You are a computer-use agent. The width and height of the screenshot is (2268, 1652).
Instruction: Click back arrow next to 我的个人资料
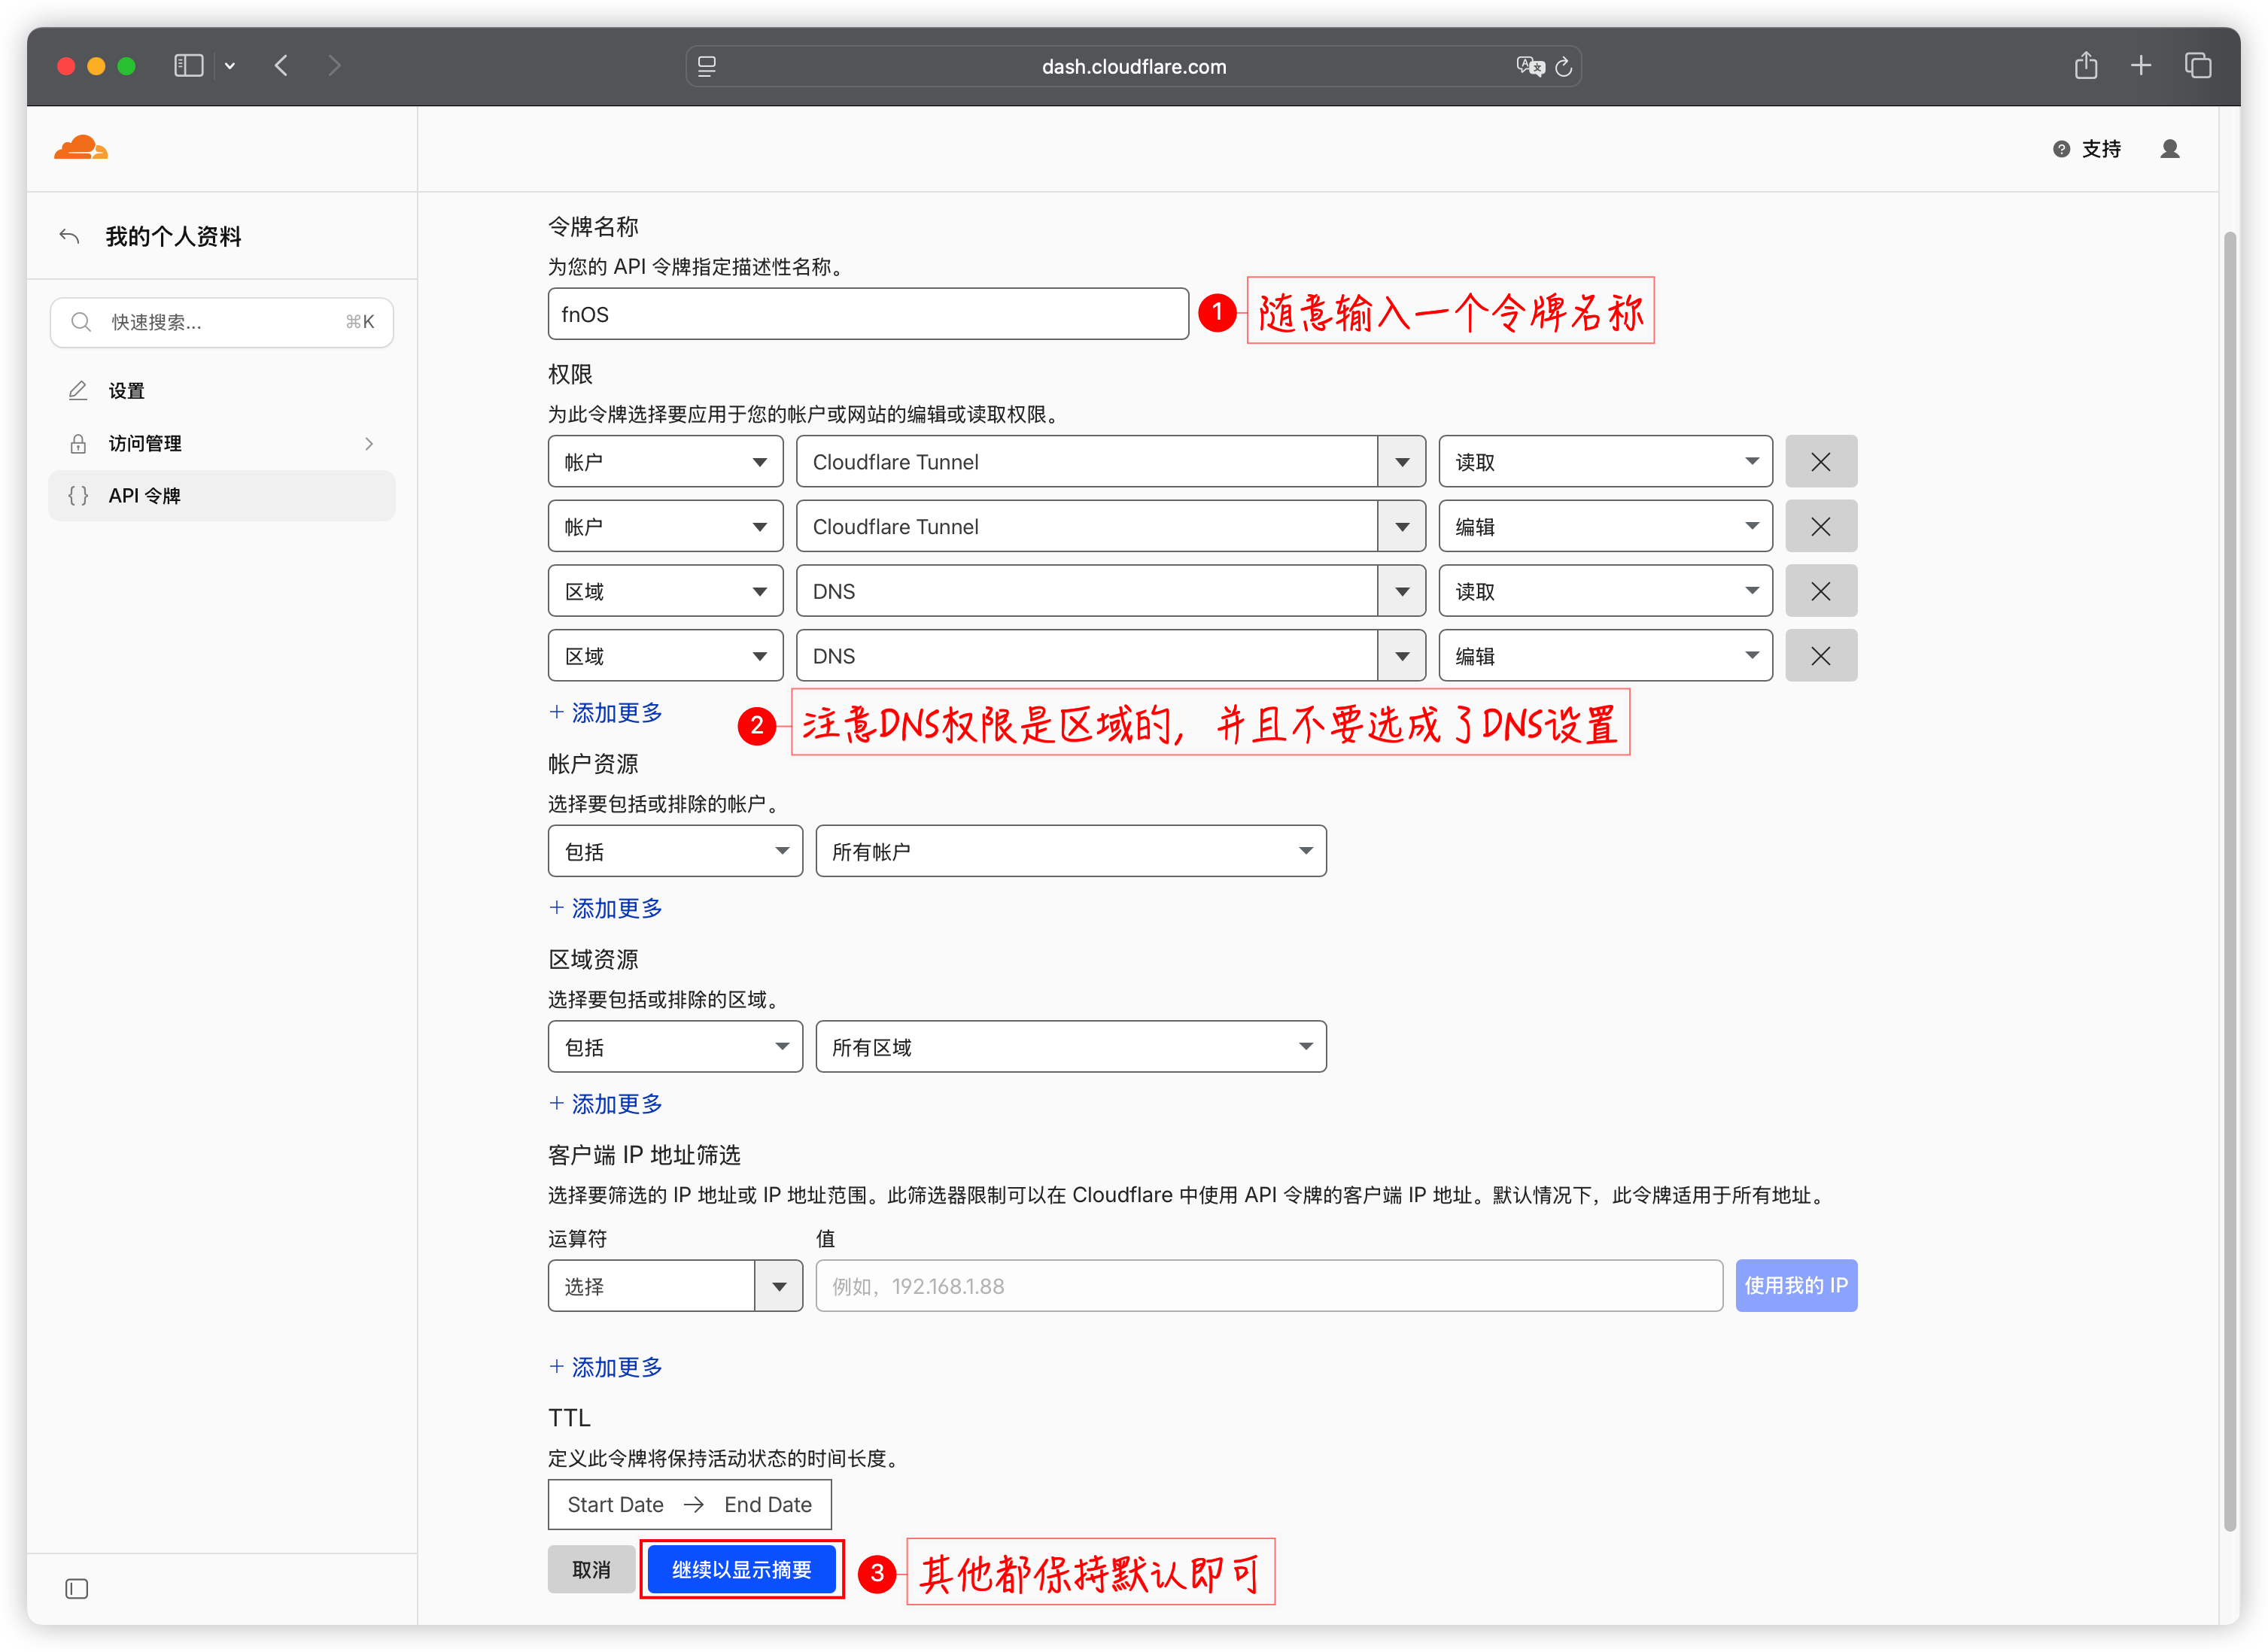pos(69,236)
